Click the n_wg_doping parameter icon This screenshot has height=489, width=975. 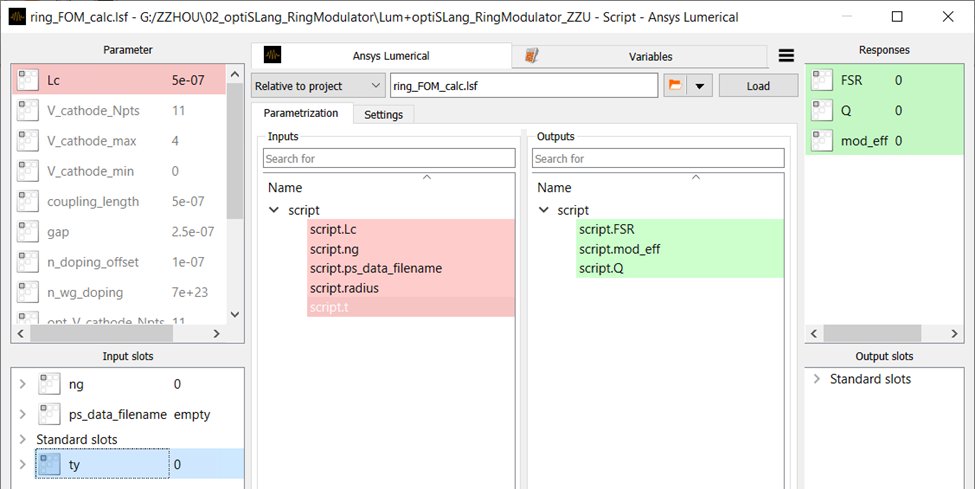tap(28, 292)
